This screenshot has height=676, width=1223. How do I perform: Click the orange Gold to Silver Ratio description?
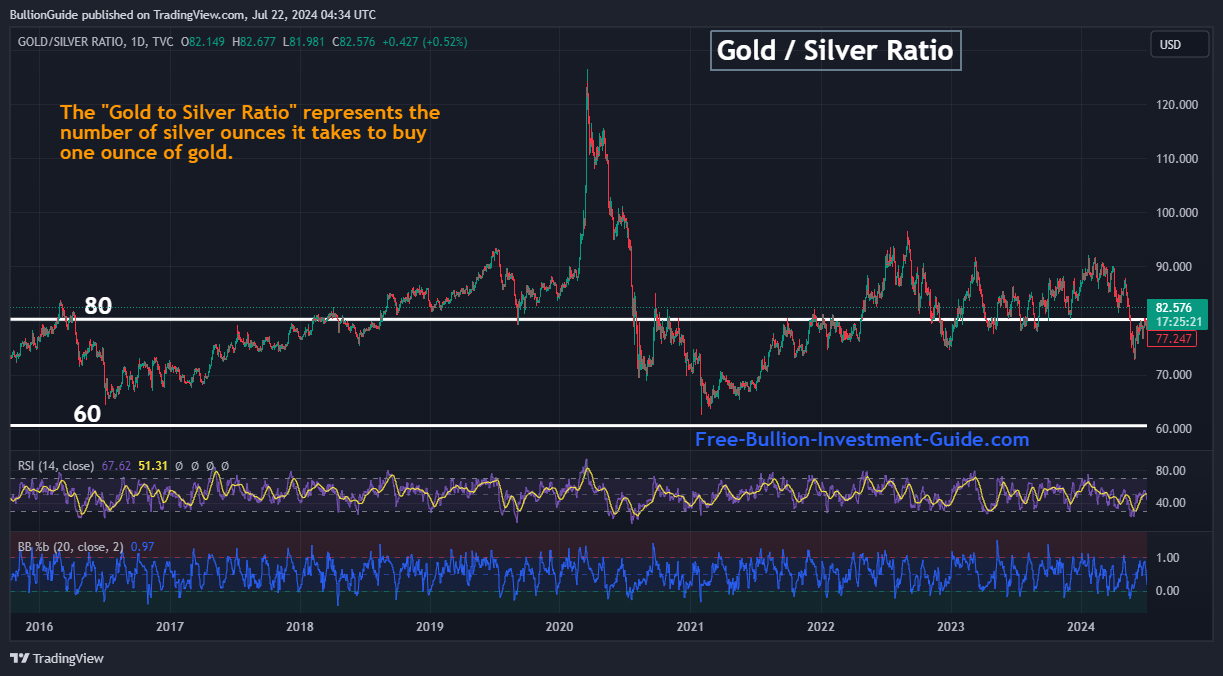(250, 132)
